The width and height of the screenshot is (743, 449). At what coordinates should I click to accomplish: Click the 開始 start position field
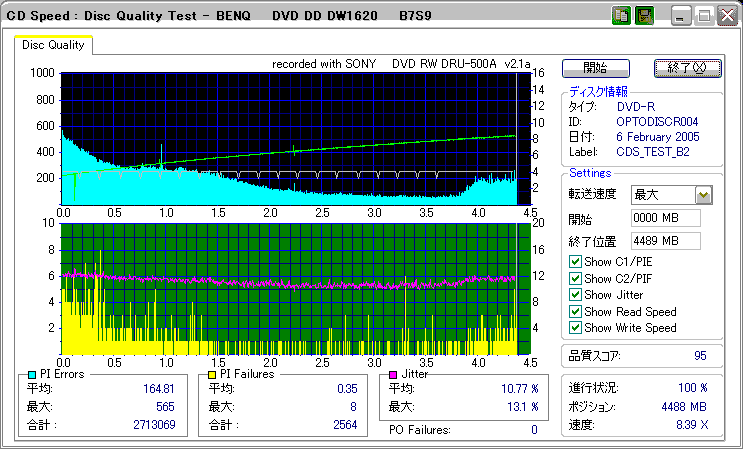tap(665, 218)
